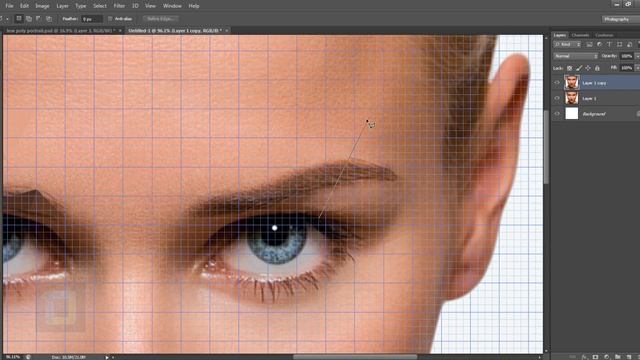Select Layers panel tab
640x360 pixels.
click(x=560, y=36)
